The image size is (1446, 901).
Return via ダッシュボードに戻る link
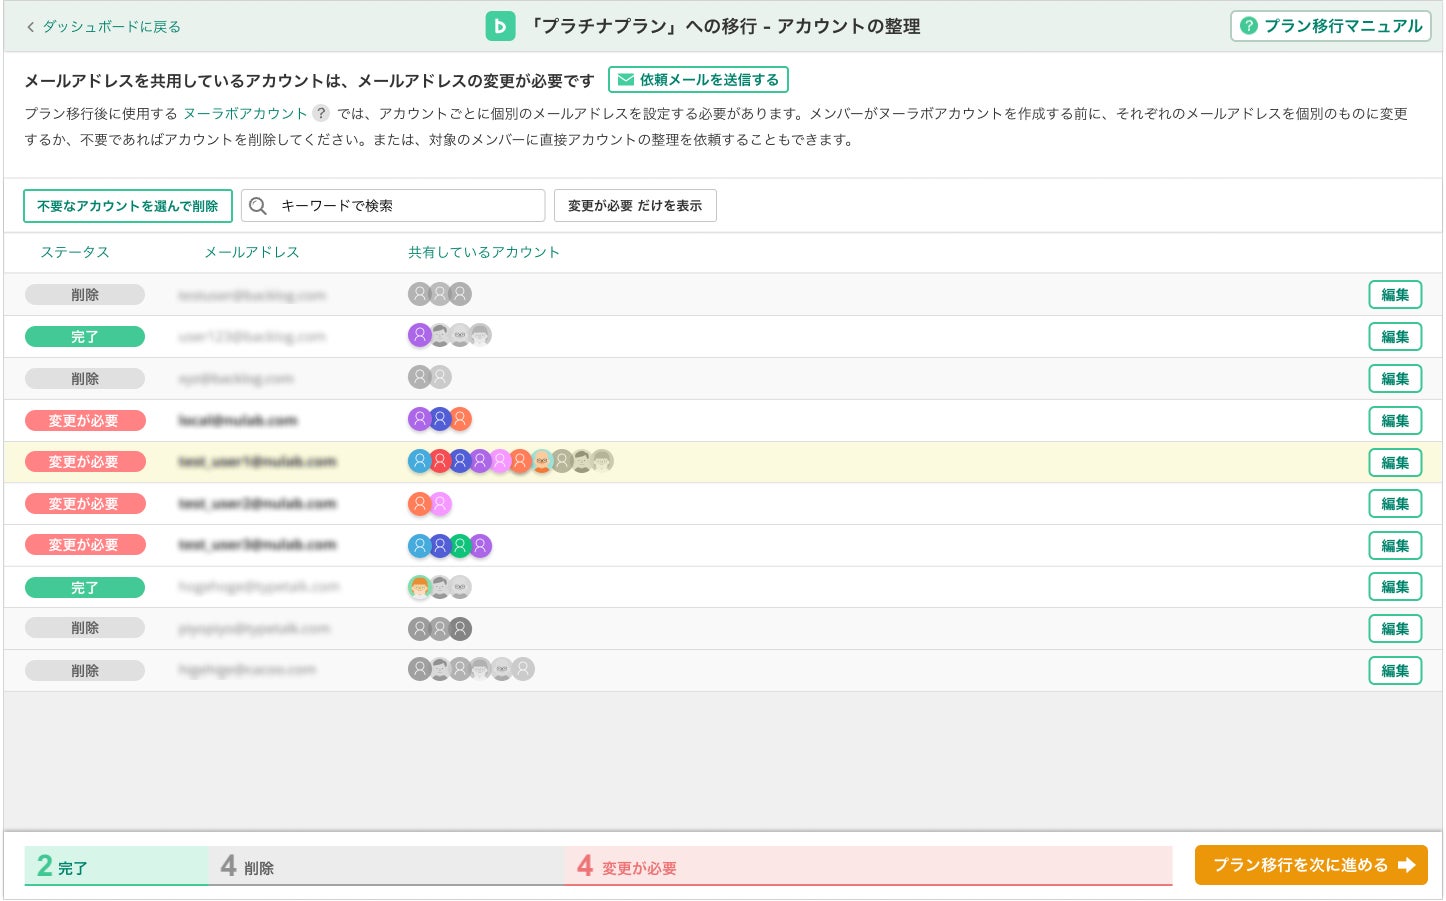111,27
